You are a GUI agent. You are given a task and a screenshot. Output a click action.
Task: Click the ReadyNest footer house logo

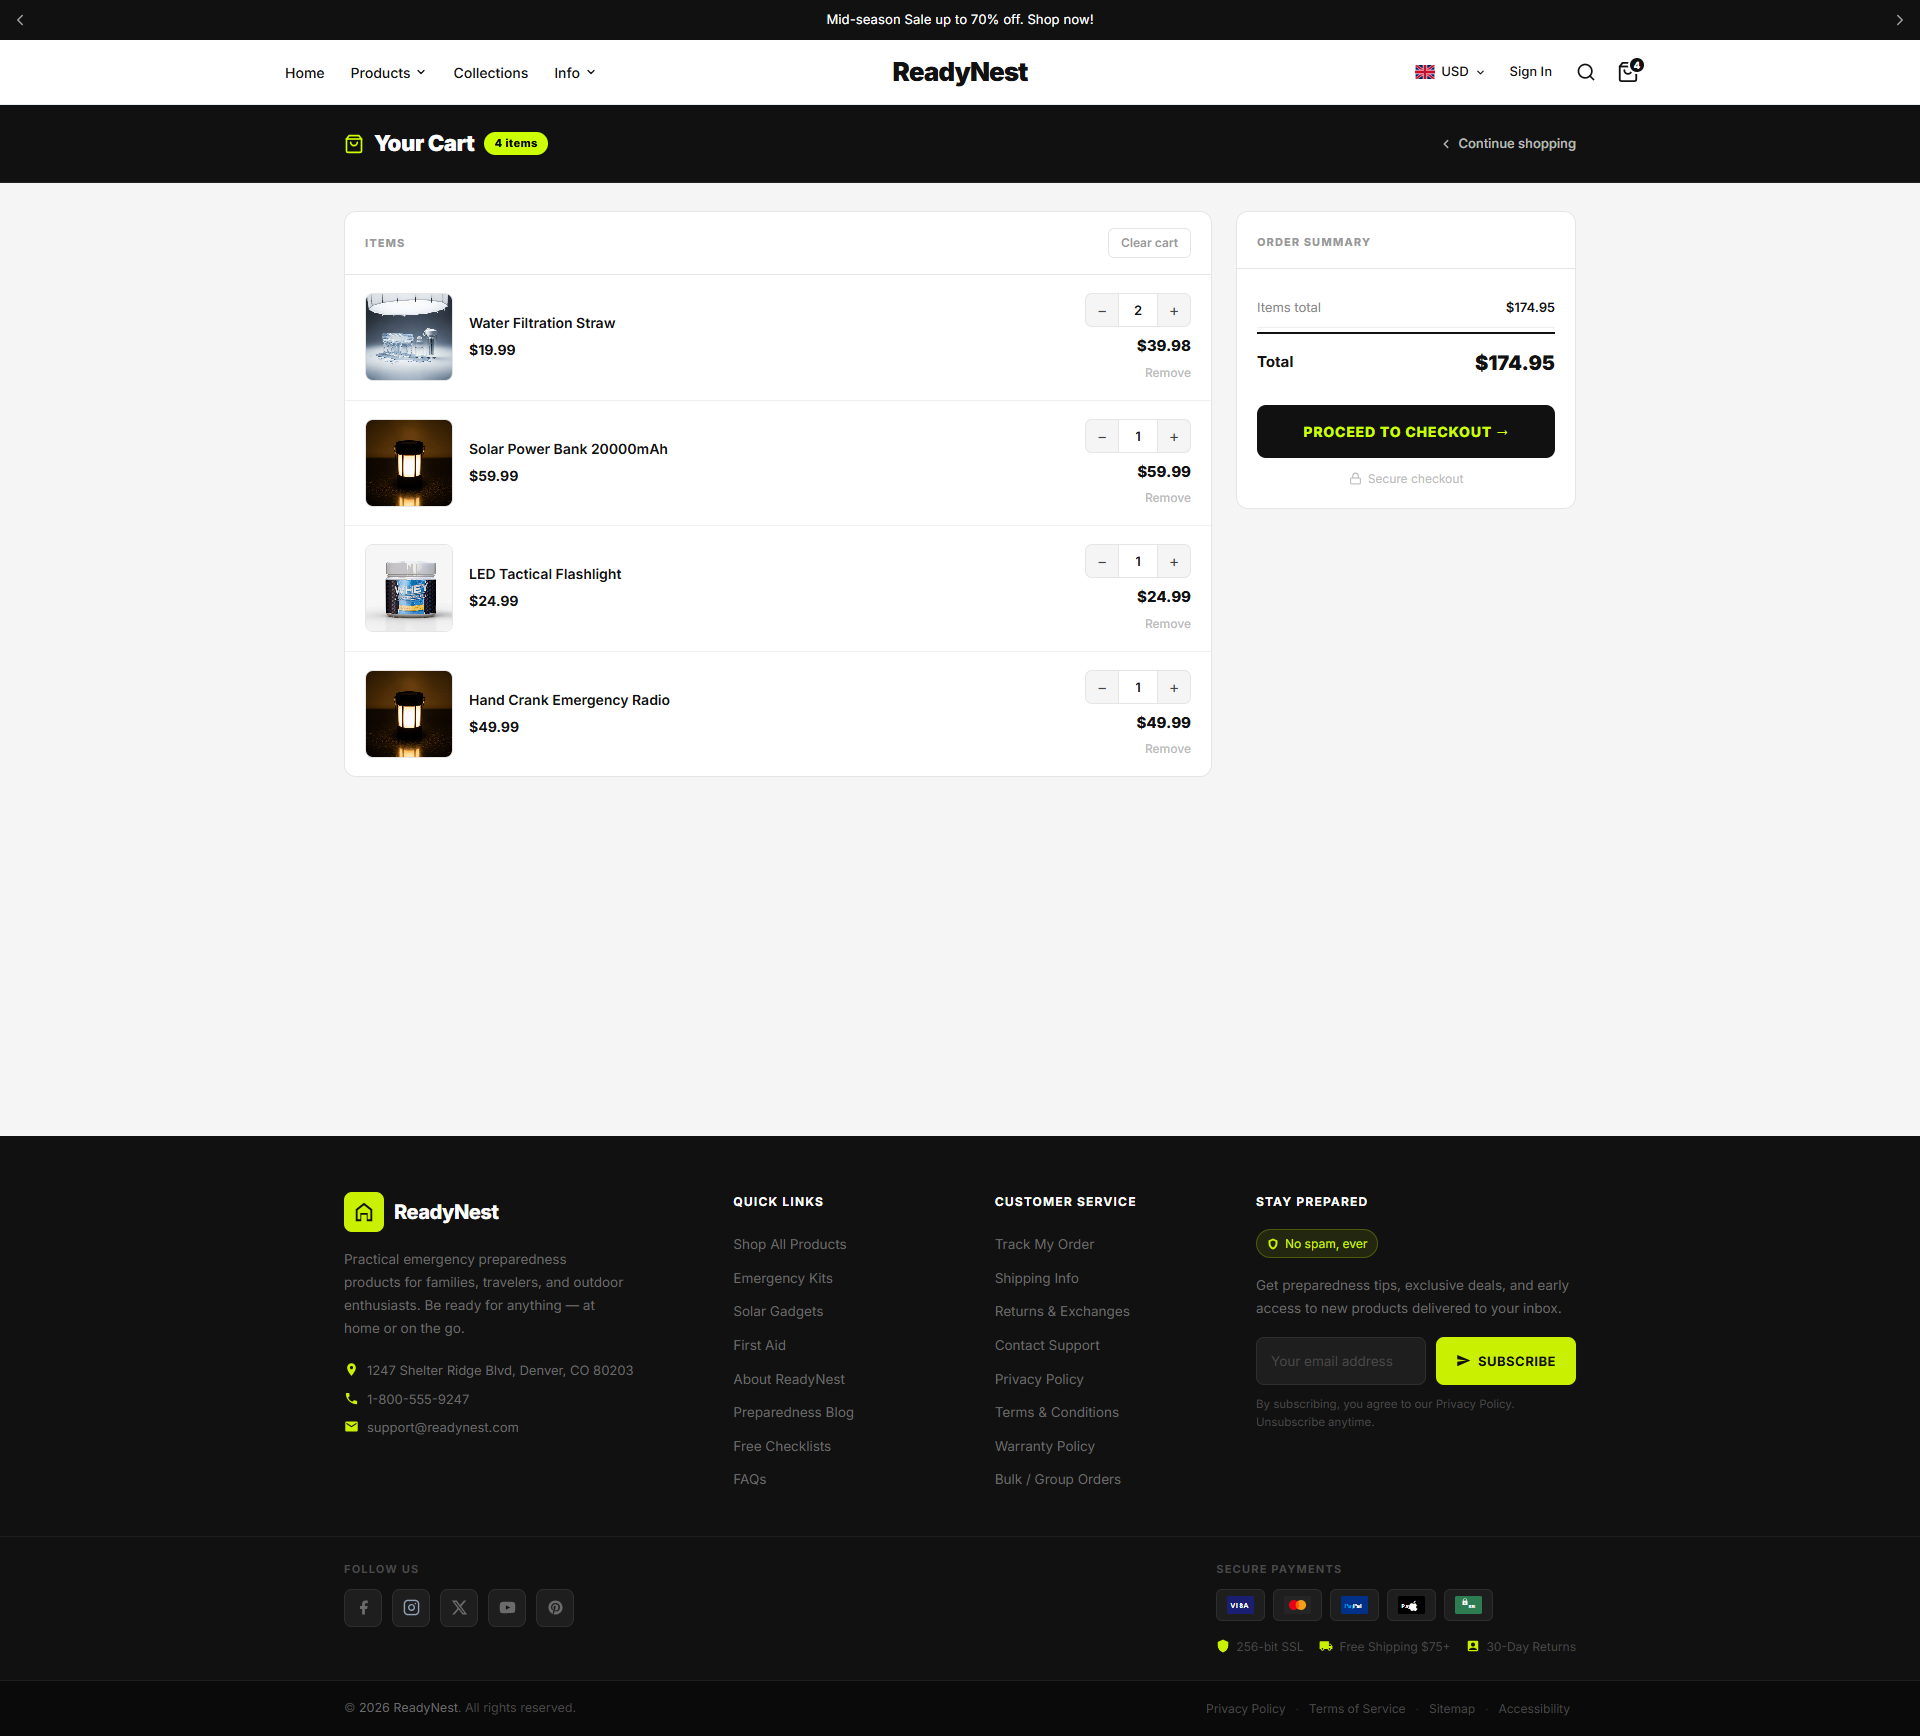[x=364, y=1212]
